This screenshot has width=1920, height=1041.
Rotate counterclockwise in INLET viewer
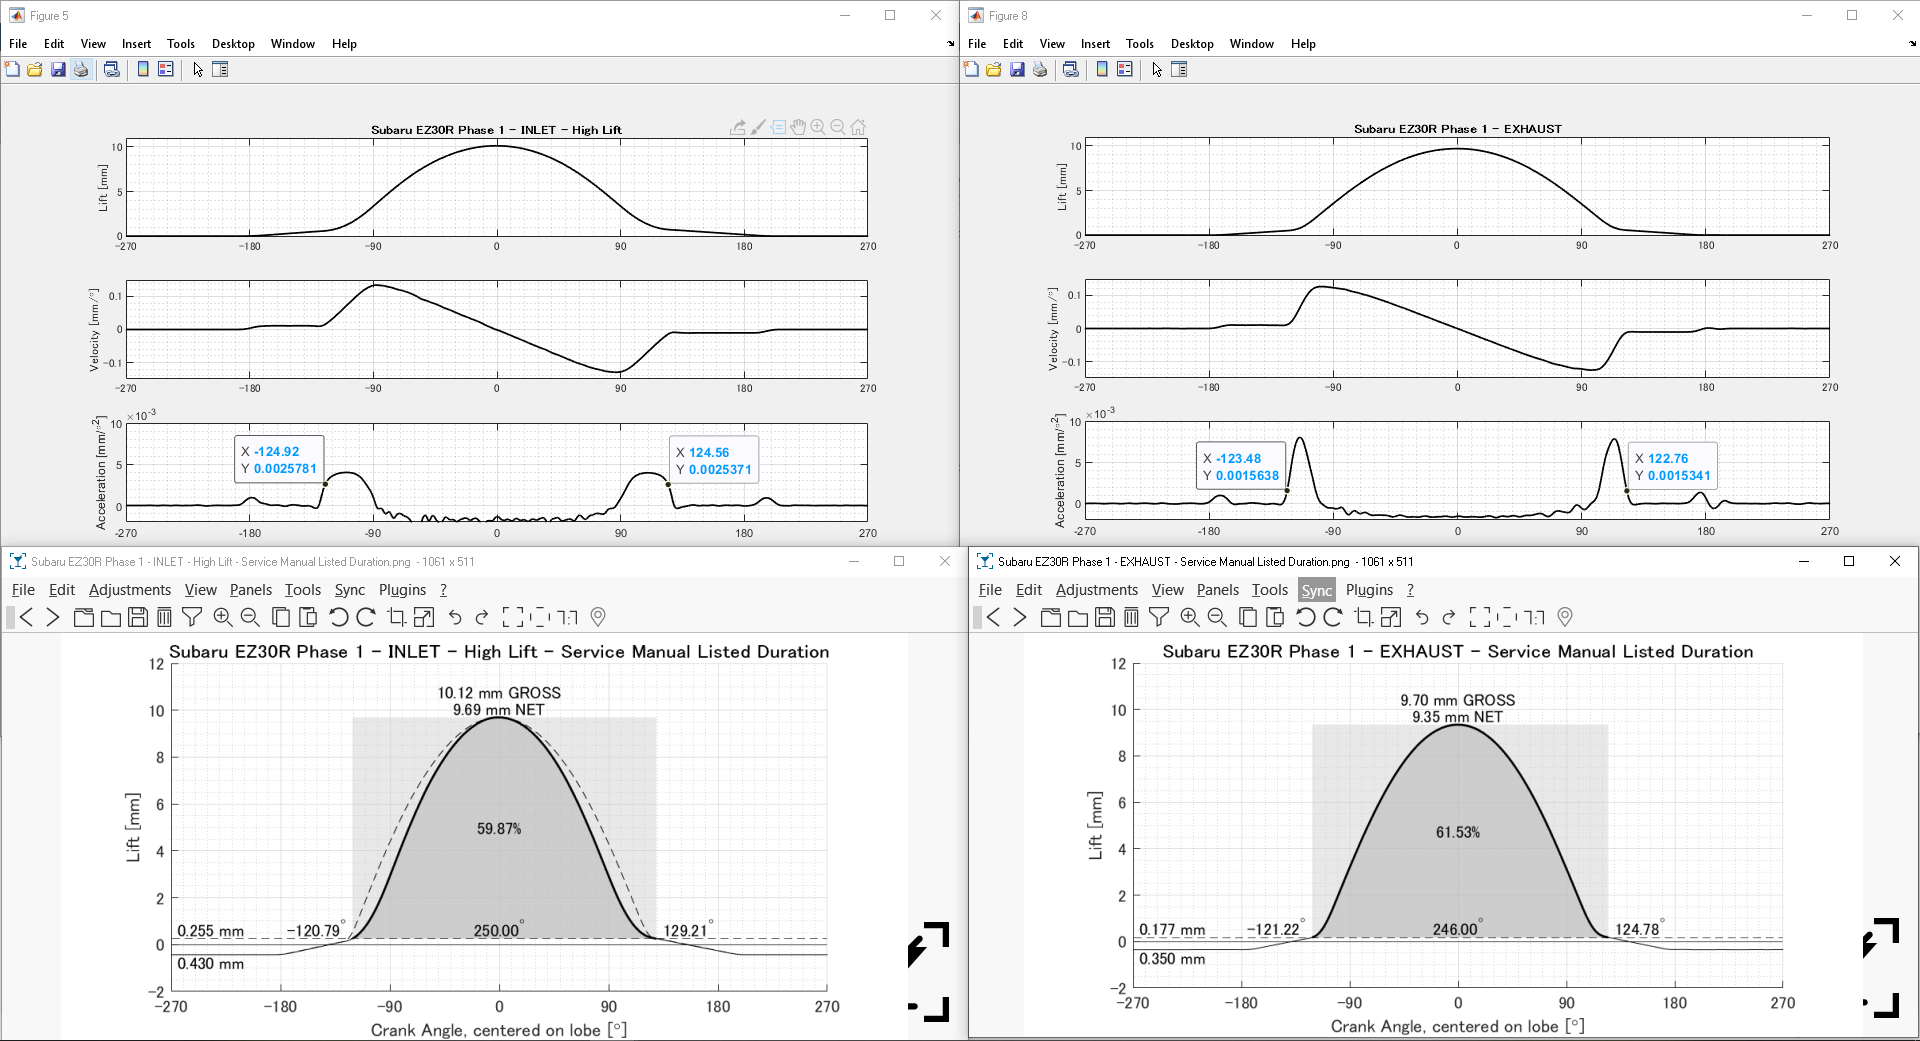(339, 617)
